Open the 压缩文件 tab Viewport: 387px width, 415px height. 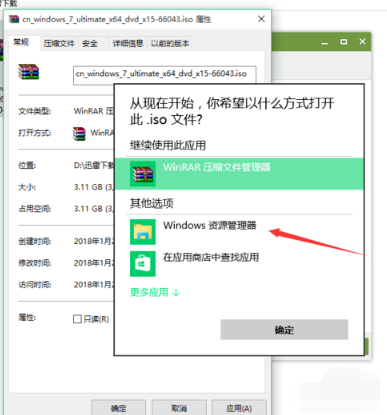[x=59, y=43]
